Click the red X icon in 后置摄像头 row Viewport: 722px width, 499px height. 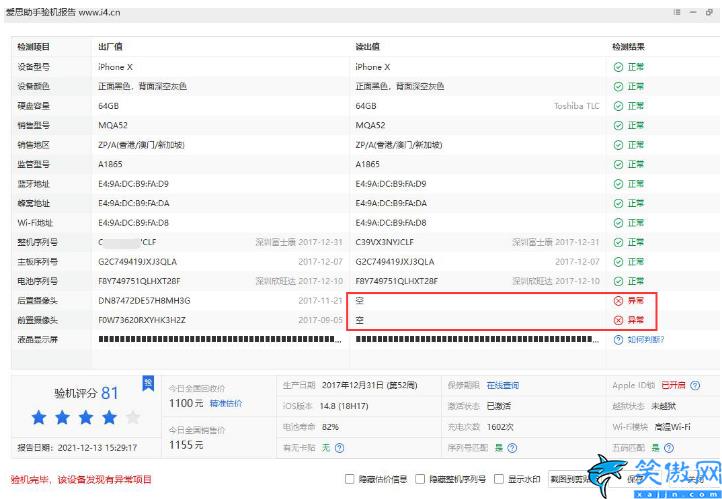pyautogui.click(x=618, y=301)
